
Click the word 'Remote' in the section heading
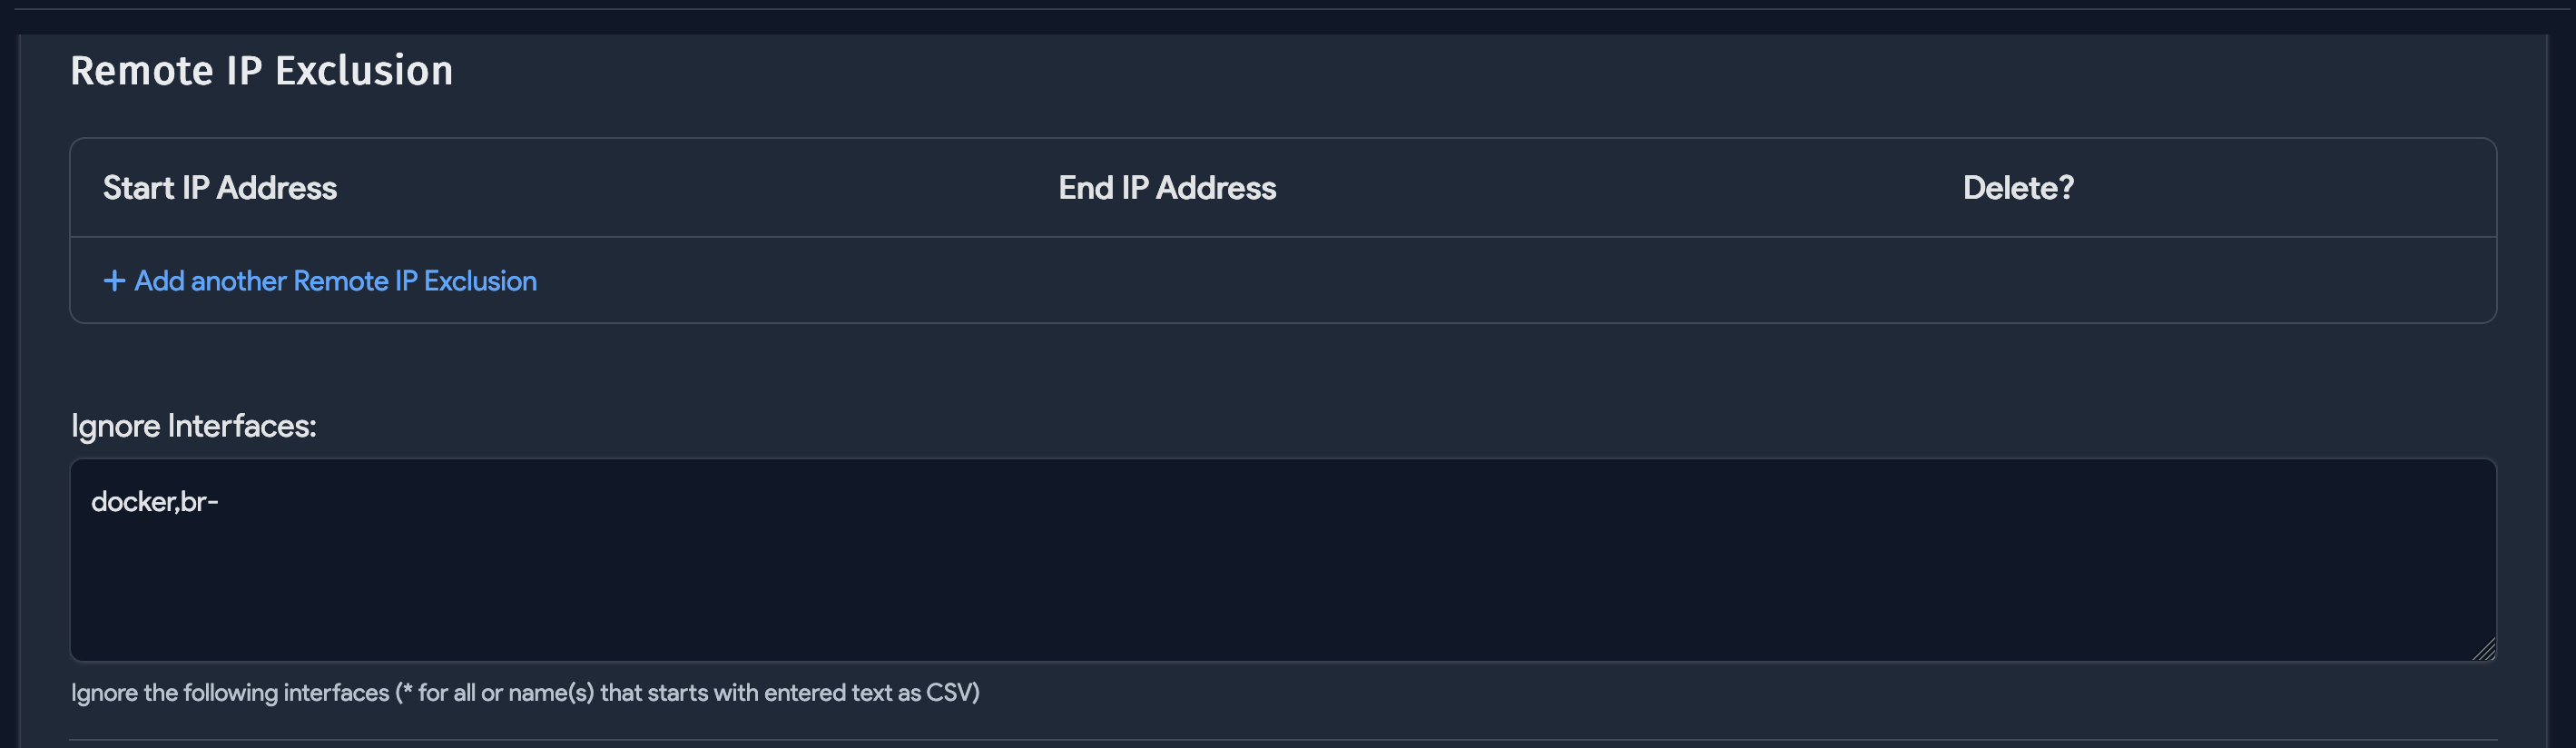pyautogui.click(x=141, y=71)
